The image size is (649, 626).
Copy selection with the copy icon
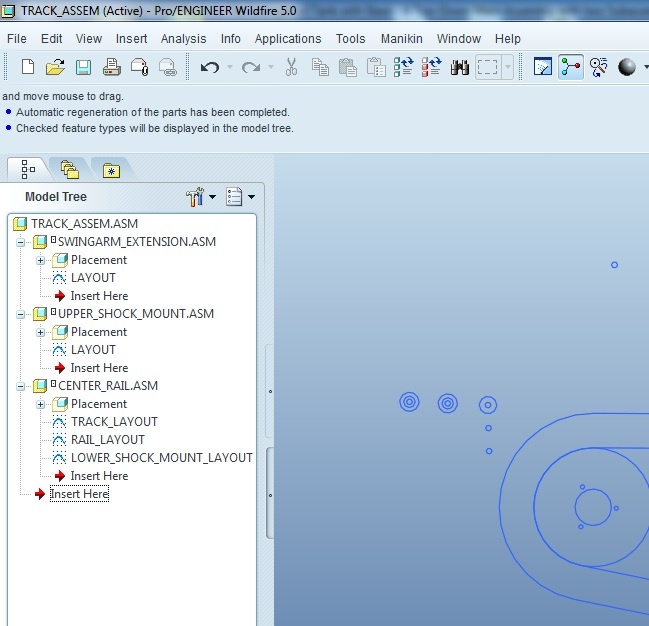tap(320, 67)
